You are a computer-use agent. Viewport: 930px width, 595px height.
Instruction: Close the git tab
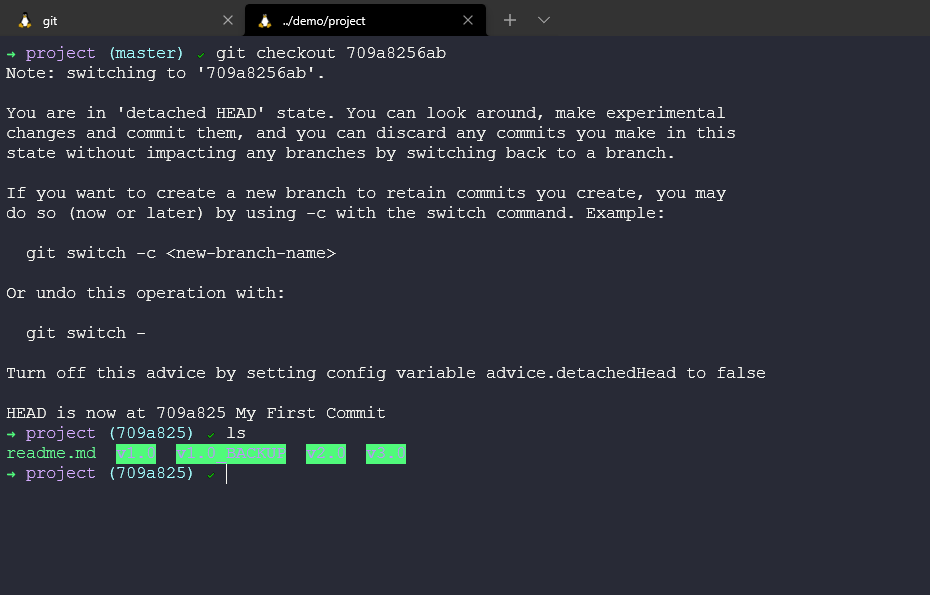[x=228, y=20]
